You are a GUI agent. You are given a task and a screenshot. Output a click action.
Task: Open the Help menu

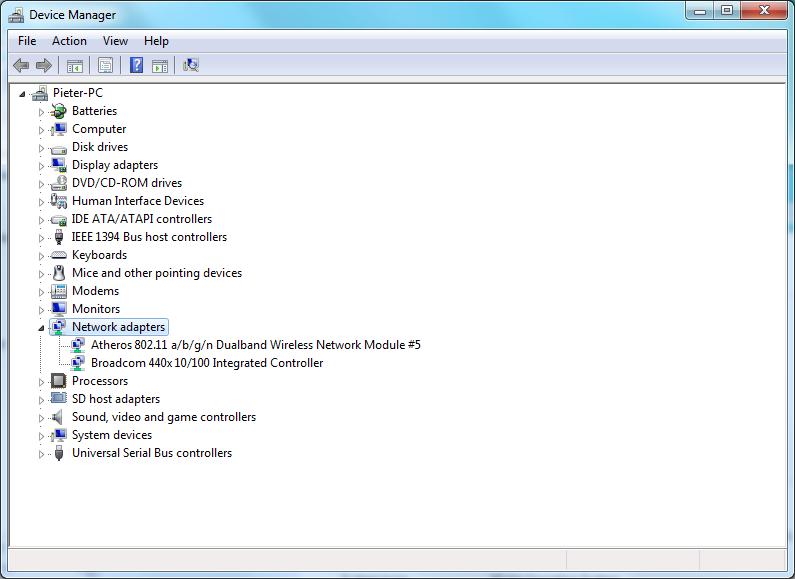click(156, 41)
